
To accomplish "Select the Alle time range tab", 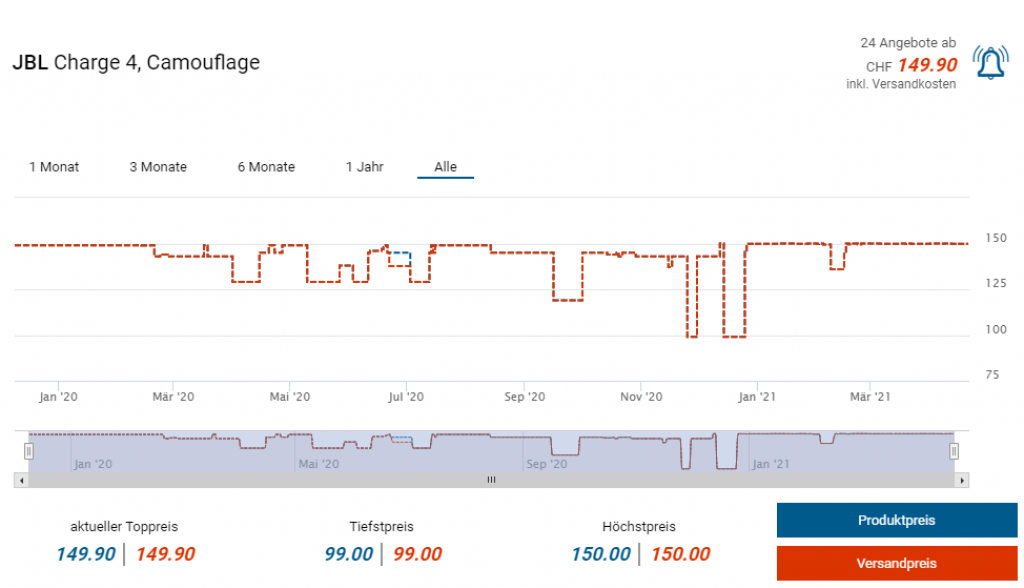I will coord(445,167).
